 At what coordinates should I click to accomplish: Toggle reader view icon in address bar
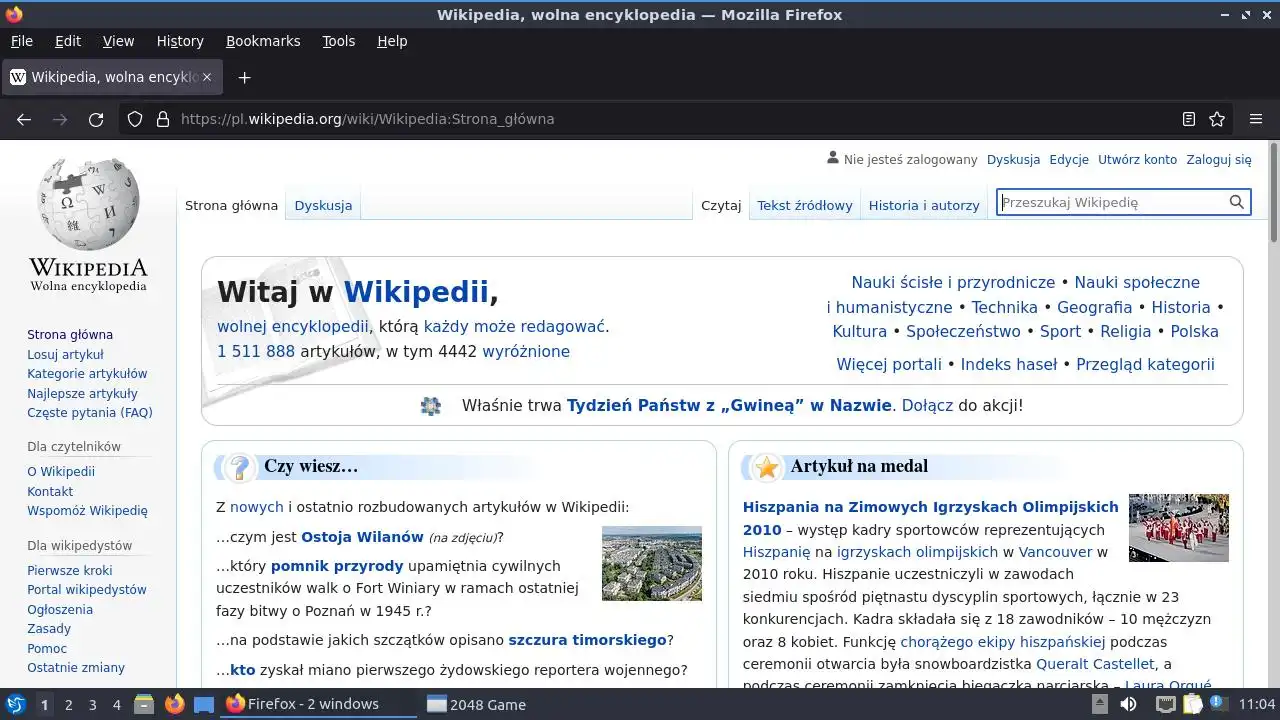tap(1189, 119)
